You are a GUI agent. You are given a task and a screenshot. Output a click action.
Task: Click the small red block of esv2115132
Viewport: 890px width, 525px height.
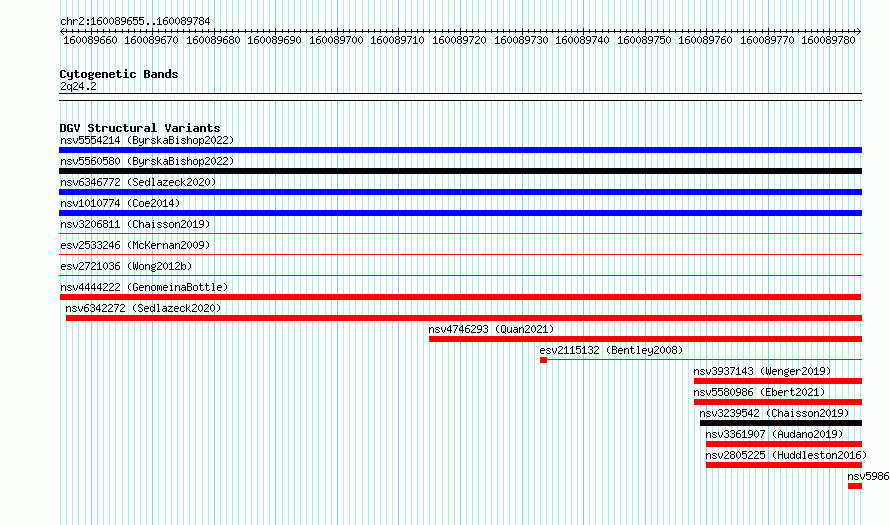point(543,360)
